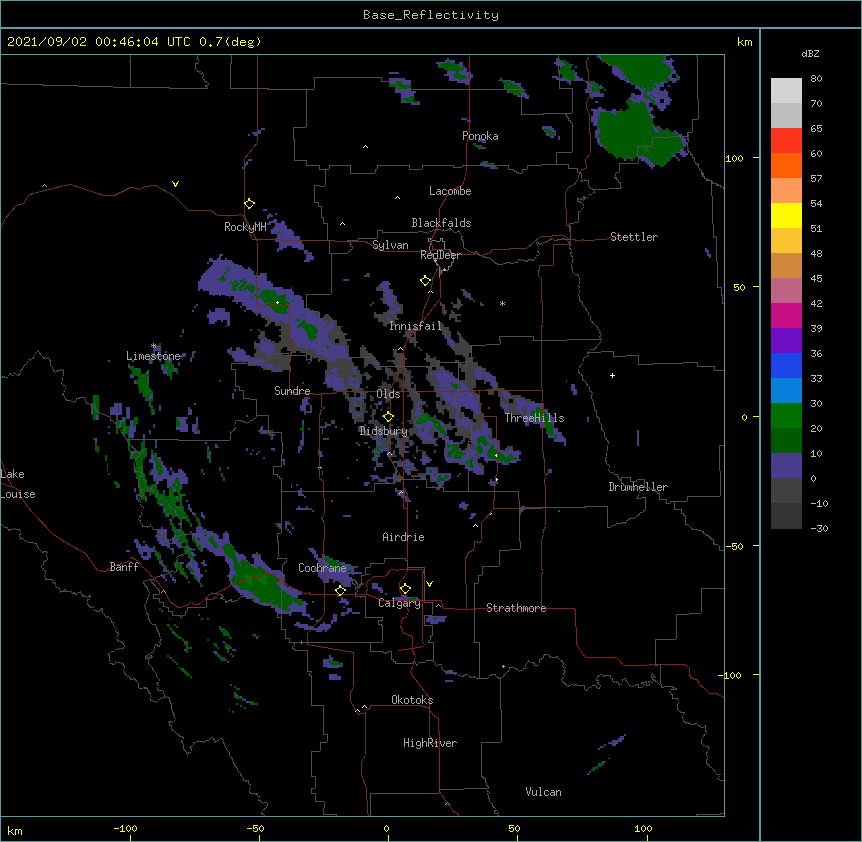Select the orange 57-60 dBZ legend swatch
The height and width of the screenshot is (842, 862).
pyautogui.click(x=786, y=165)
